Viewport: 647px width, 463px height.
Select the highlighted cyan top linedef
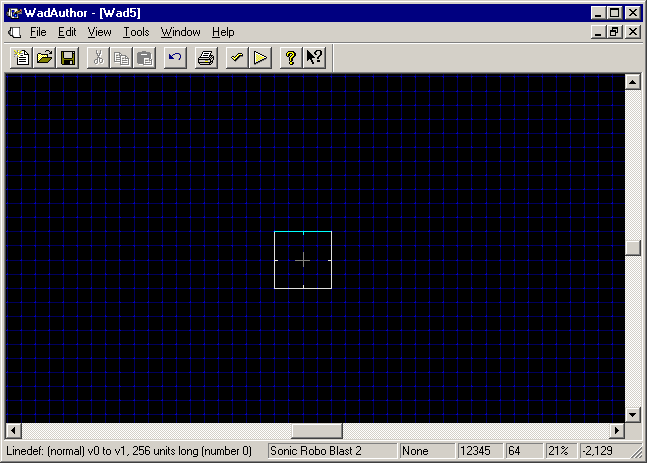[303, 232]
